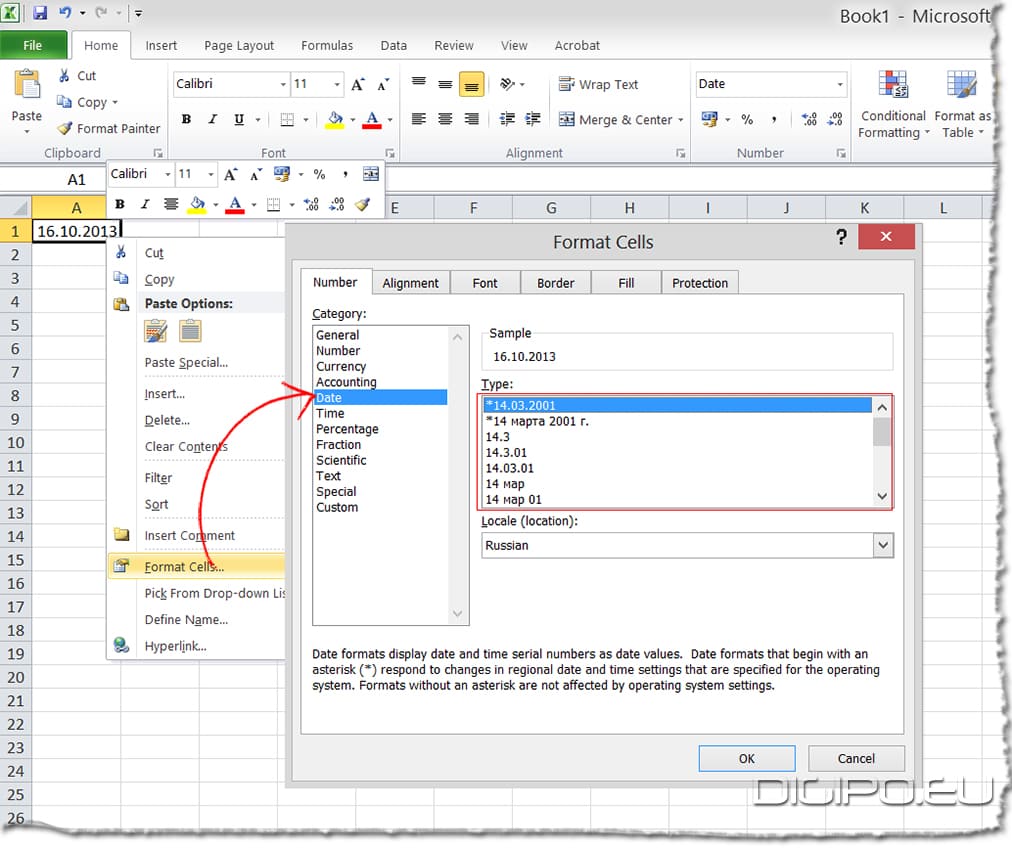Click the Save icon in quick access toolbar

point(40,14)
